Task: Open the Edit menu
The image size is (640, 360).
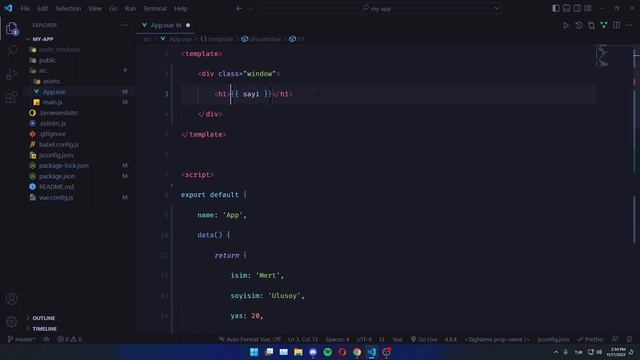Action: 42,8
